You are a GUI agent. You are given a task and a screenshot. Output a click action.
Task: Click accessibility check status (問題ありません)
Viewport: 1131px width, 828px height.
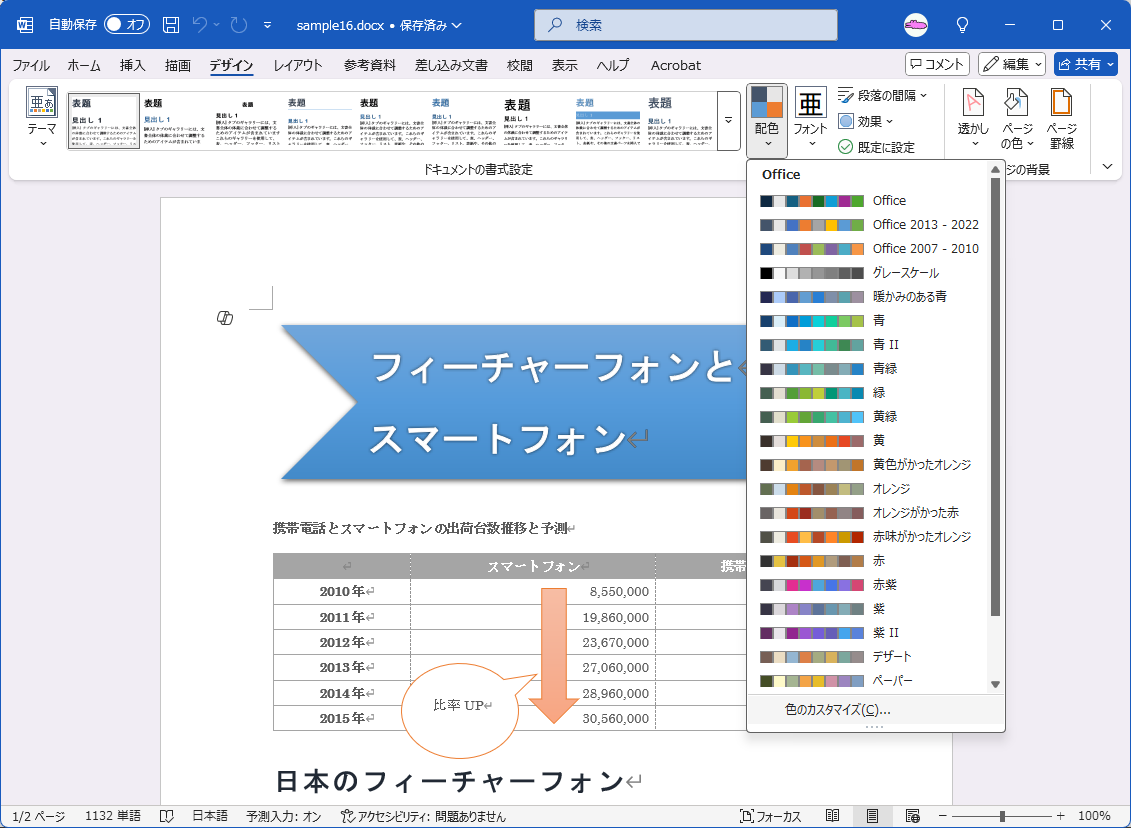pyautogui.click(x=423, y=816)
